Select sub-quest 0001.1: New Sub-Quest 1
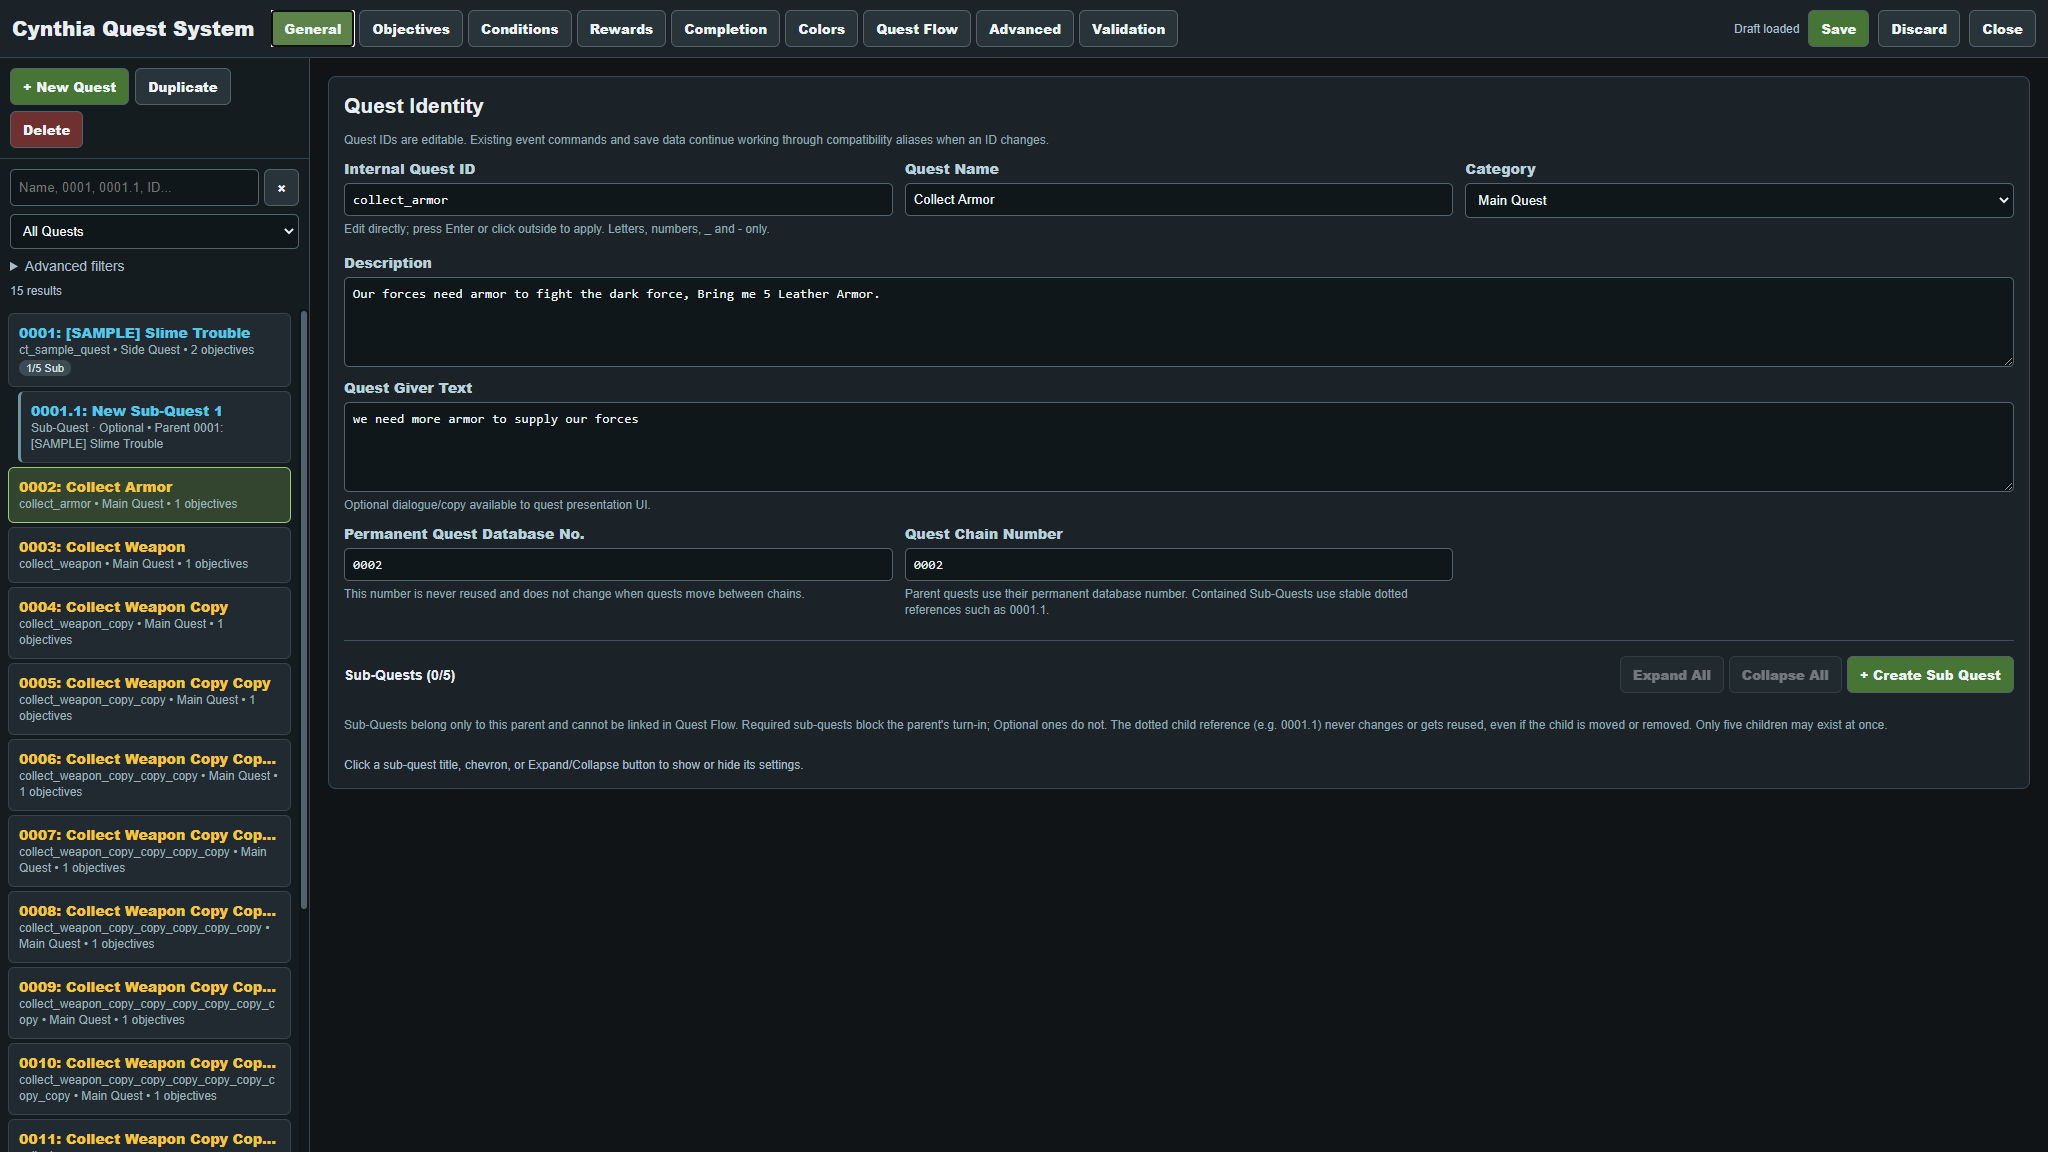The image size is (2048, 1152). pyautogui.click(x=155, y=427)
